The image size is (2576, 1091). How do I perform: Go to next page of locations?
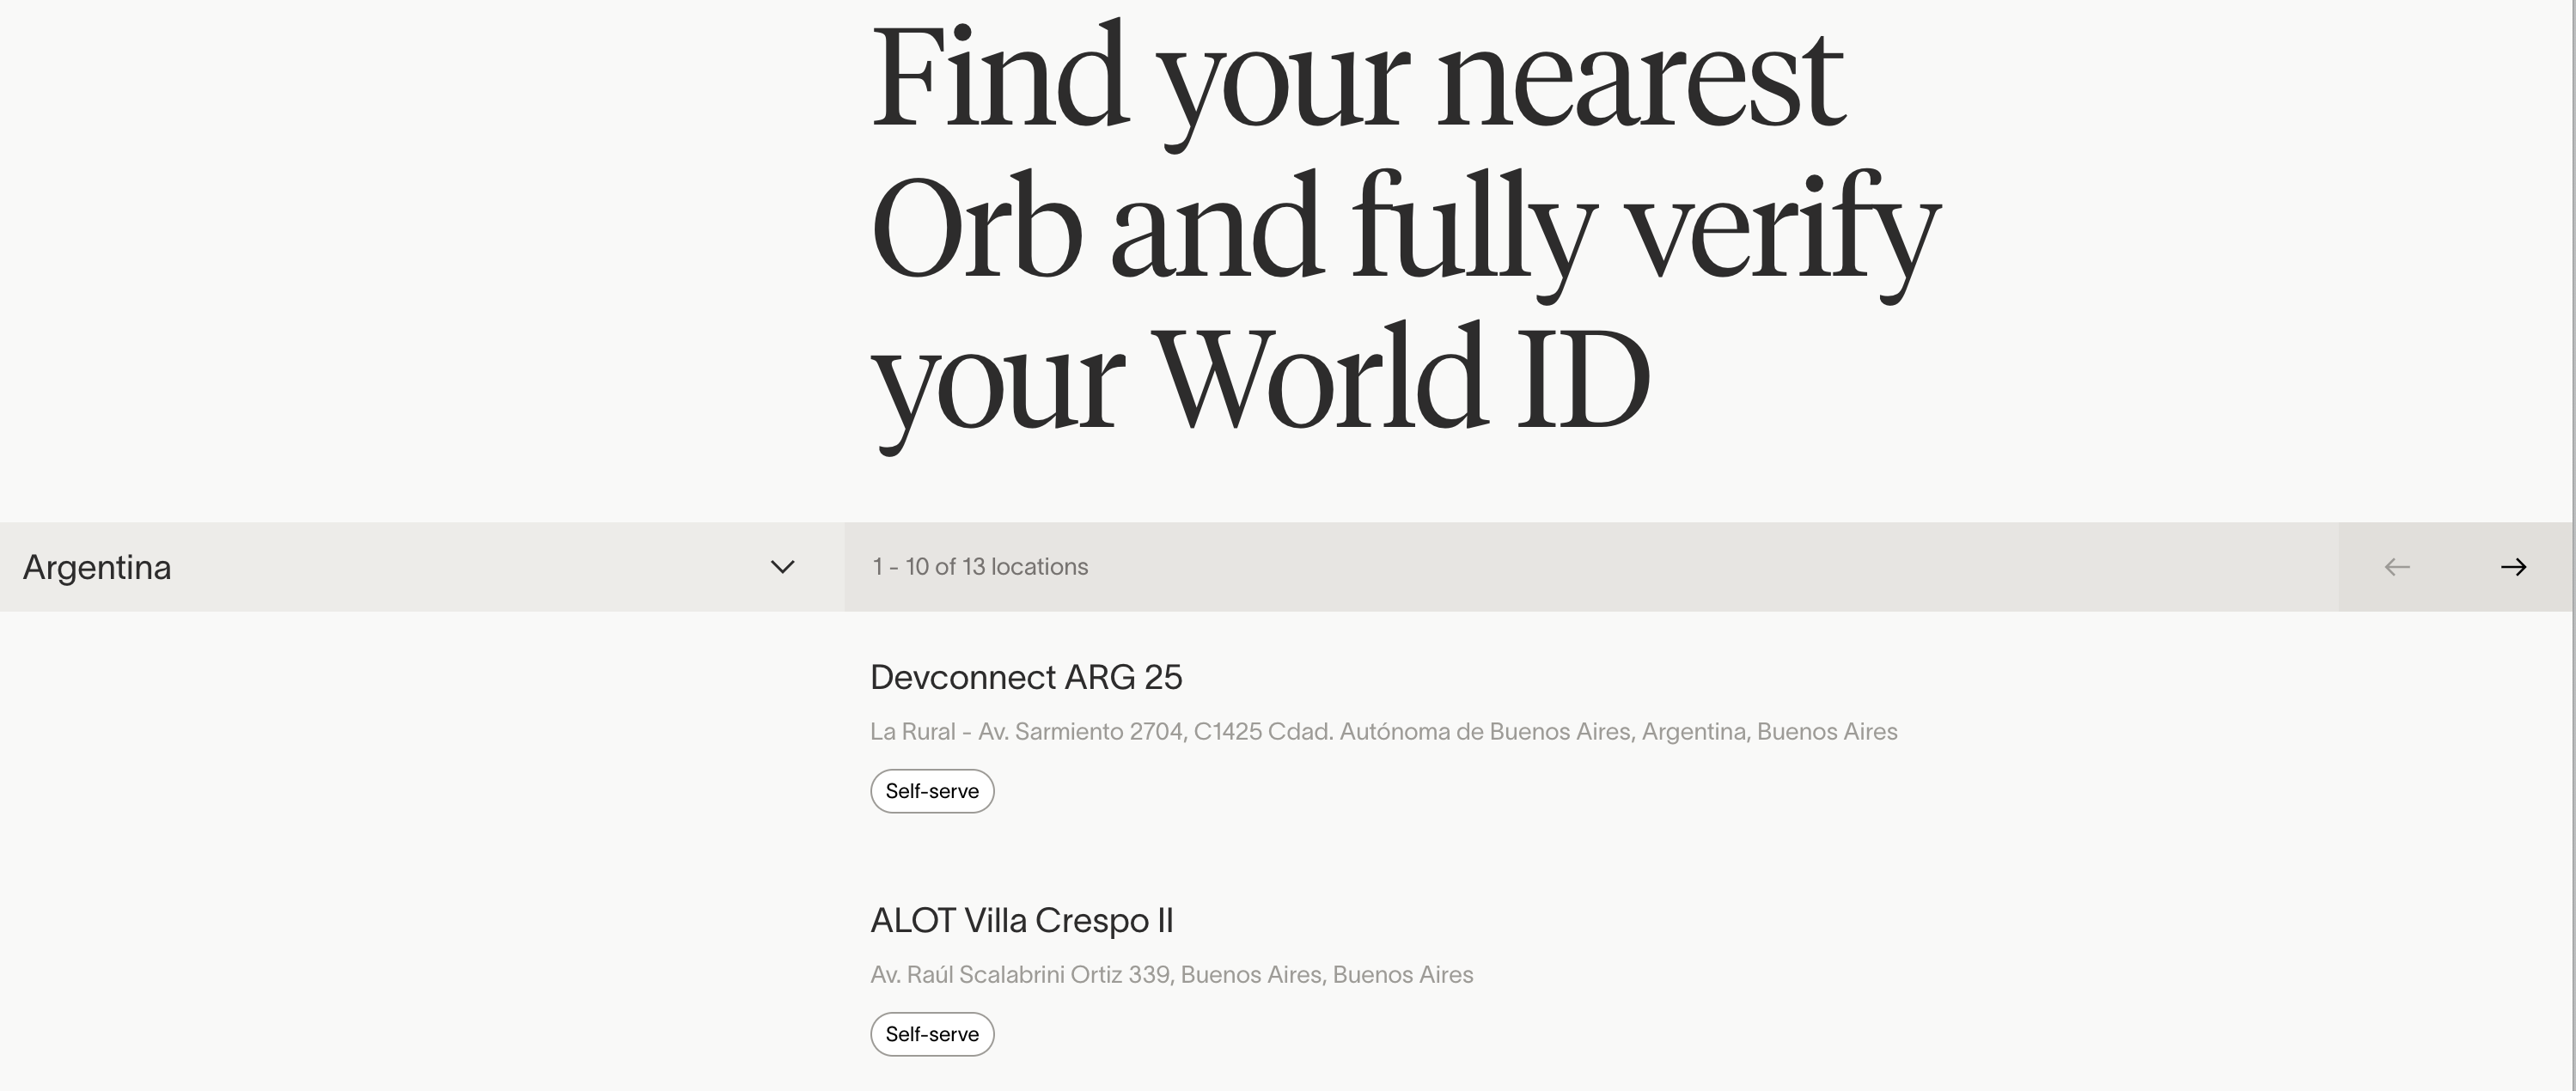2513,567
